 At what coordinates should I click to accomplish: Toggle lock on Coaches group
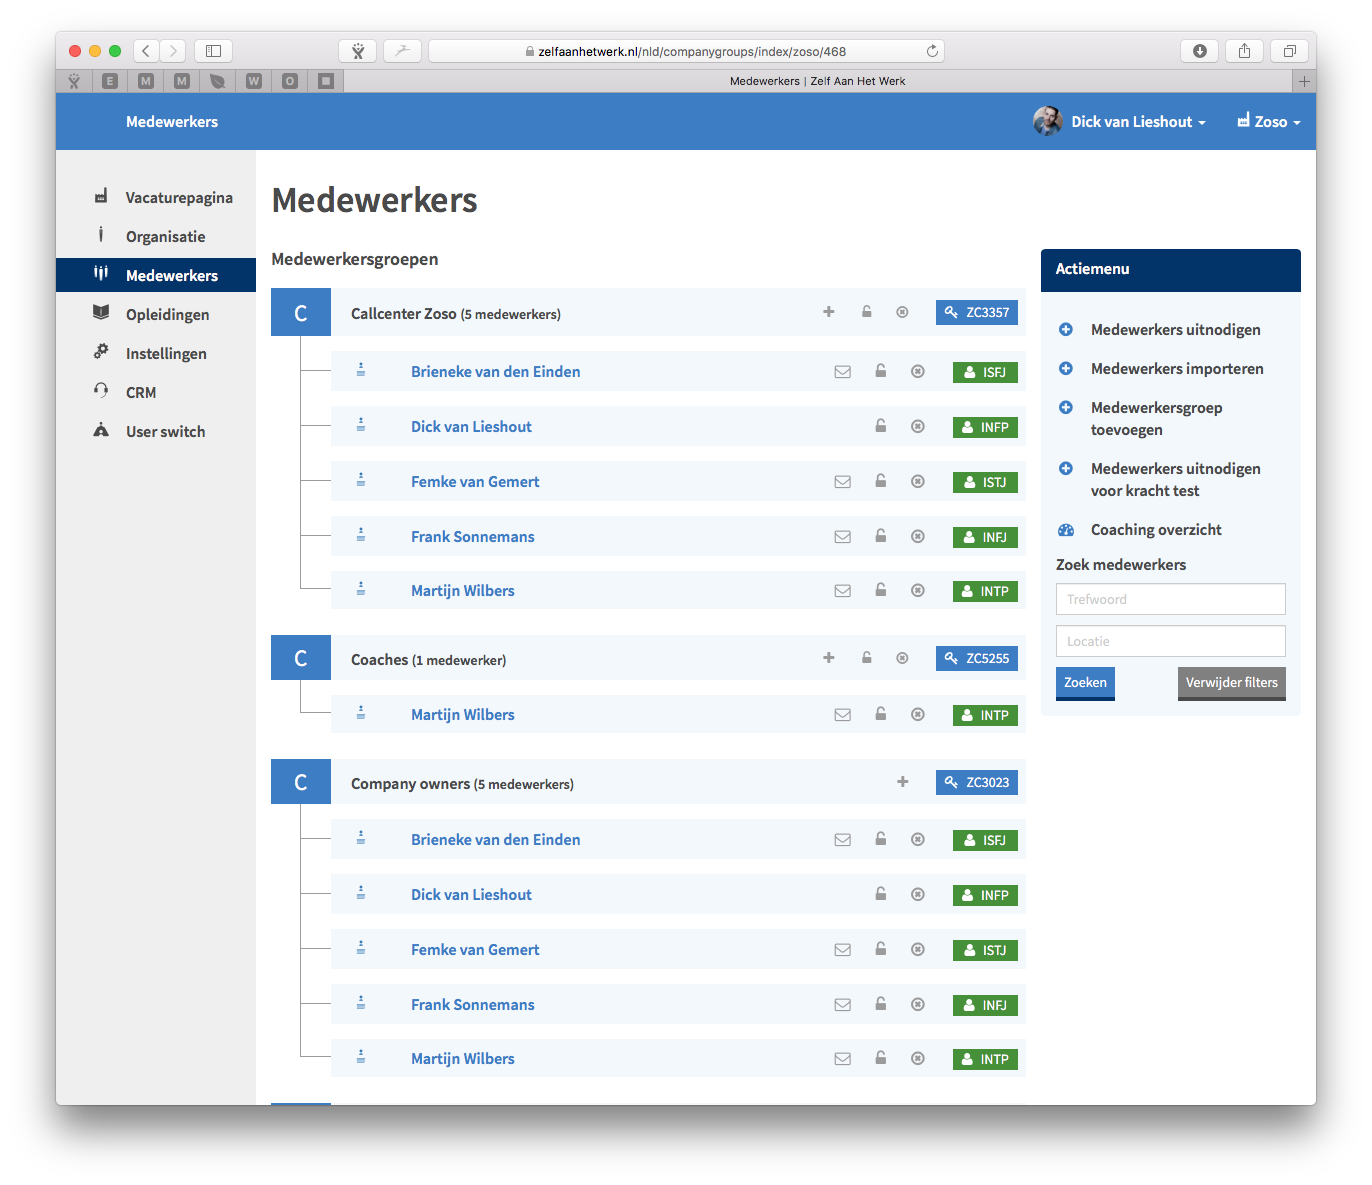867,658
